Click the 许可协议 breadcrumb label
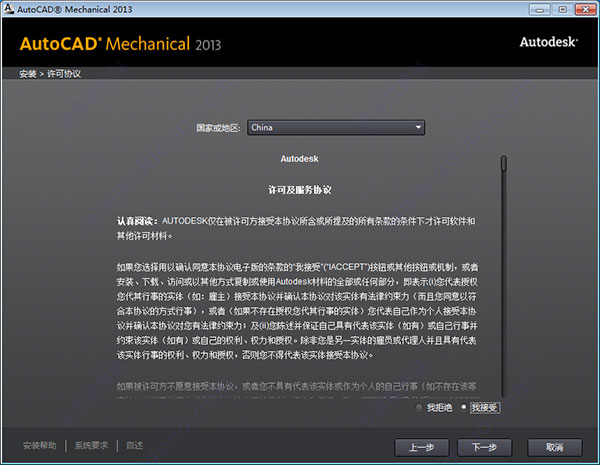The image size is (600, 465). [x=64, y=74]
